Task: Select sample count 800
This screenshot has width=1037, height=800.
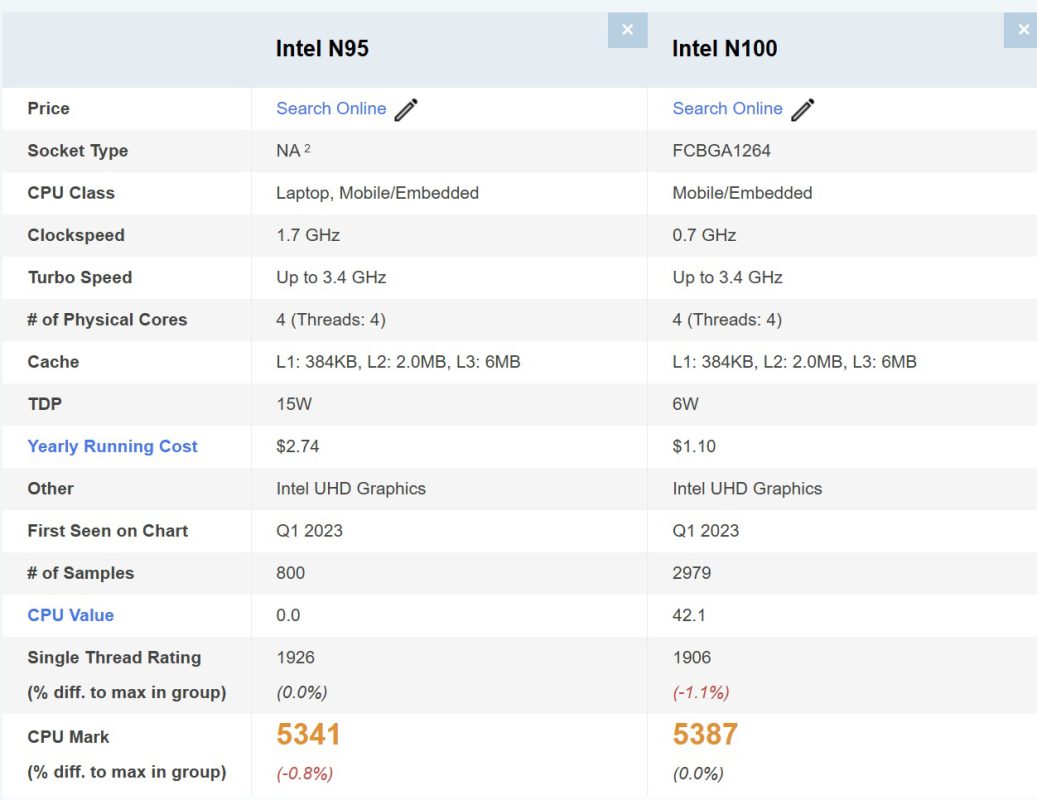Action: point(290,573)
